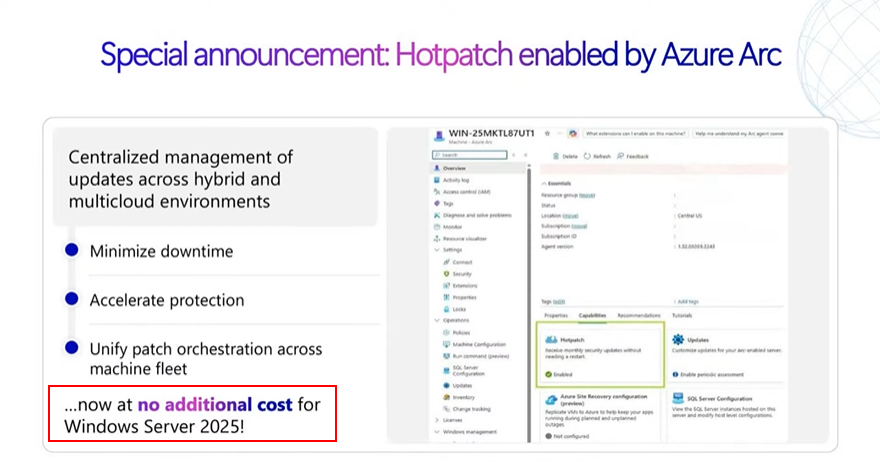880x465 pixels.
Task: Open the ellipsis menu beside the star
Action: [x=560, y=133]
